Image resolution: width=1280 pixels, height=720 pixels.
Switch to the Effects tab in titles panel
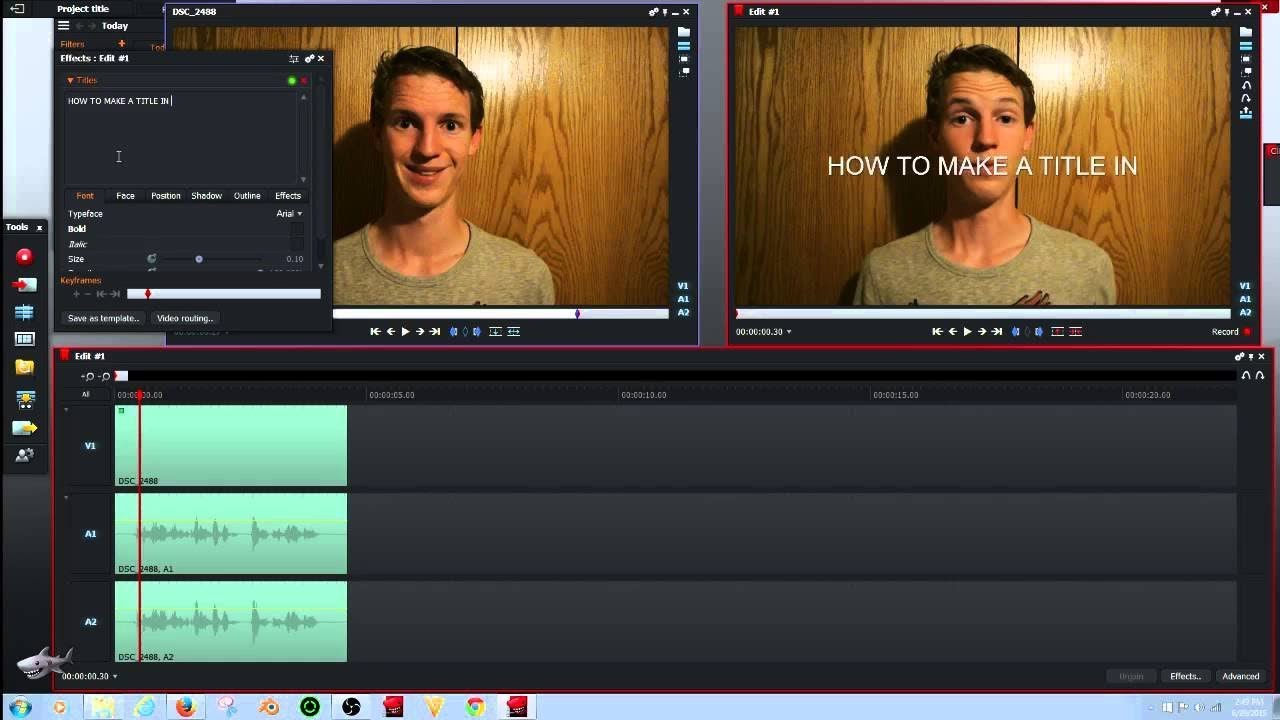288,196
